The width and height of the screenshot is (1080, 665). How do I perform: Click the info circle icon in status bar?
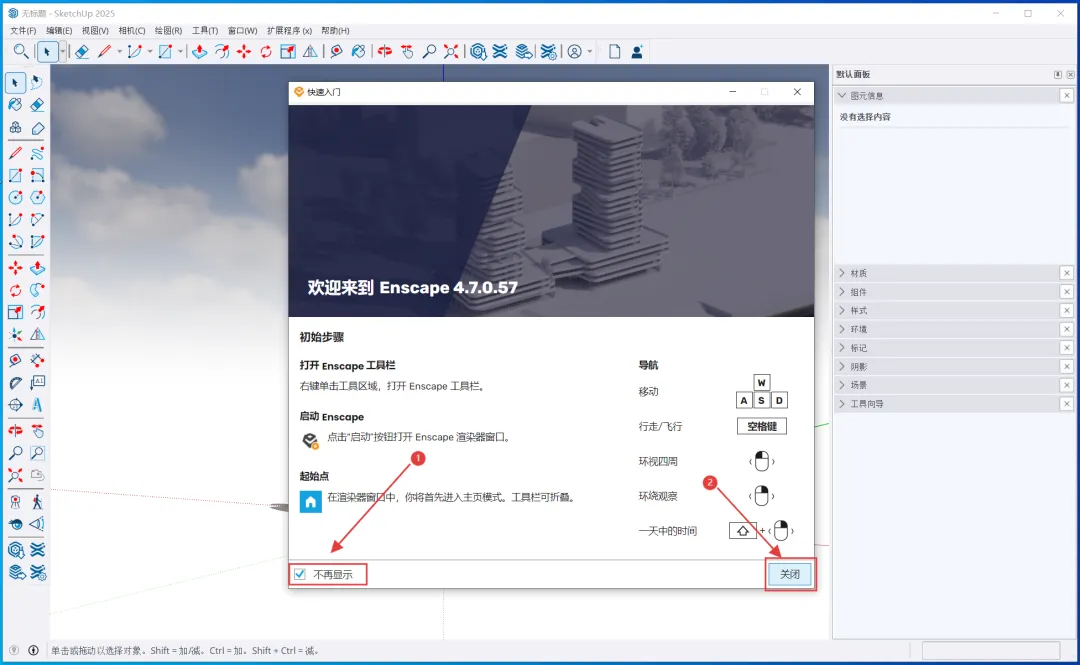point(33,650)
